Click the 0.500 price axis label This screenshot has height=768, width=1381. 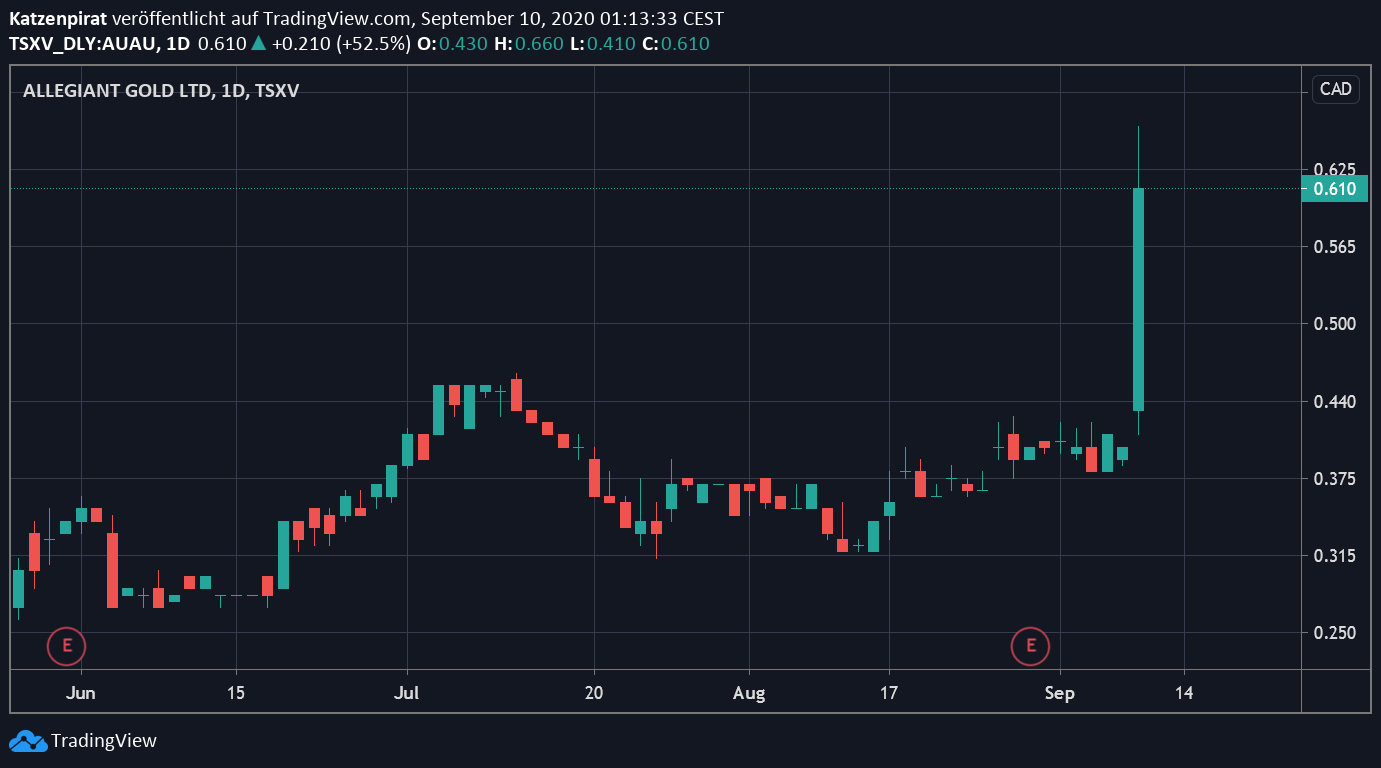click(1336, 323)
